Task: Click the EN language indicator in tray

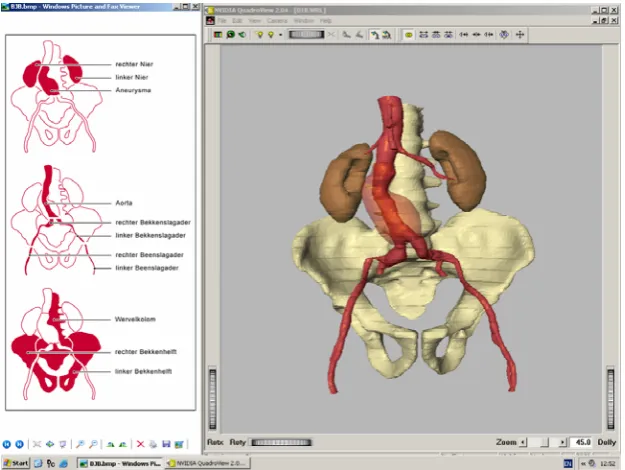Action: click(x=568, y=463)
